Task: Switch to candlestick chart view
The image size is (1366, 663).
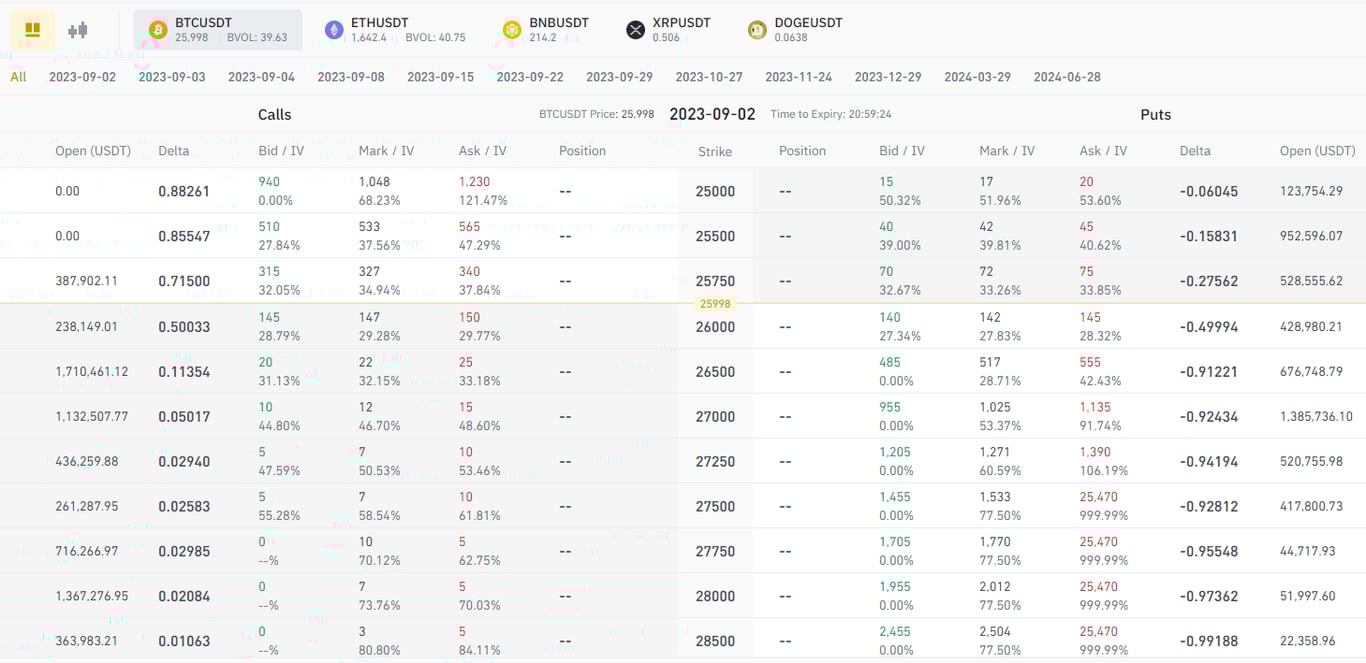Action: click(77, 29)
